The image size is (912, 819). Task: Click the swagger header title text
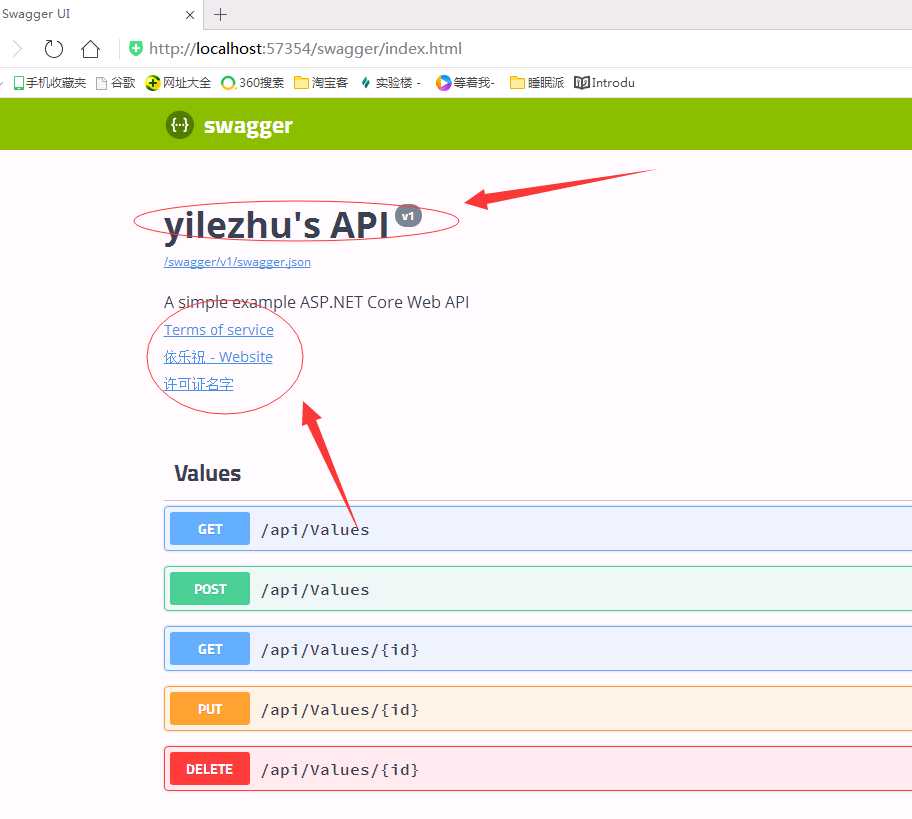click(x=248, y=126)
